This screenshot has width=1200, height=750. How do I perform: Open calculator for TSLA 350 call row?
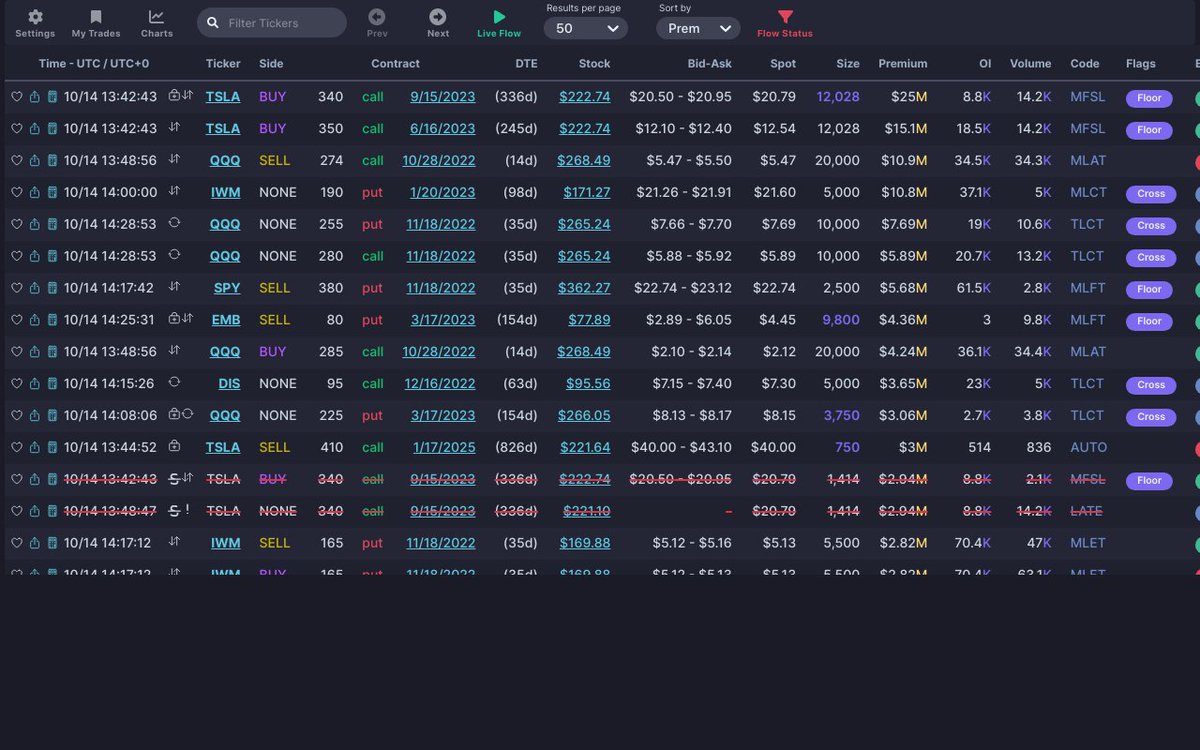pyautogui.click(x=52, y=129)
